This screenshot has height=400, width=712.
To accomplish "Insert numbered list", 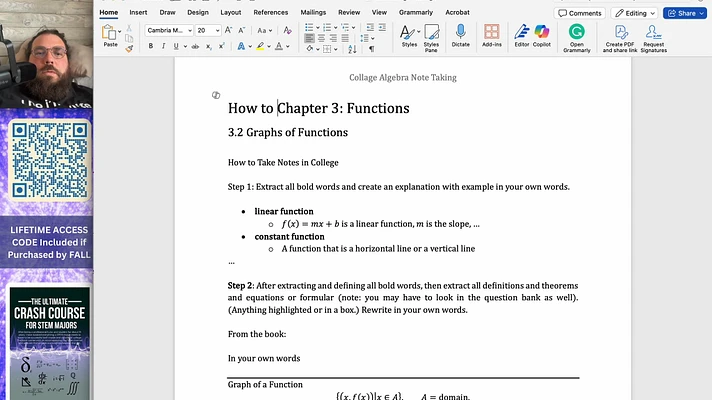I will coord(327,28).
